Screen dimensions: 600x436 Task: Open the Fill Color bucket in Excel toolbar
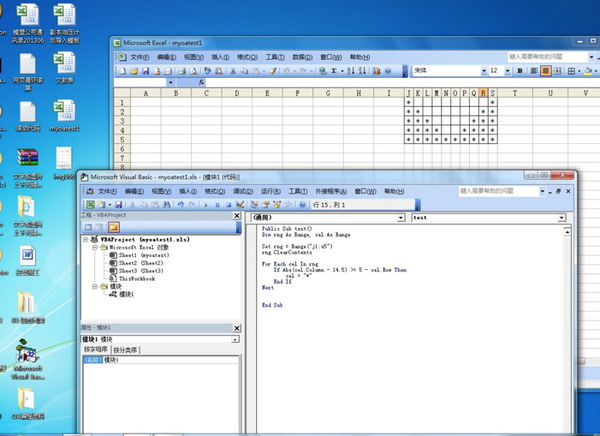(588, 71)
